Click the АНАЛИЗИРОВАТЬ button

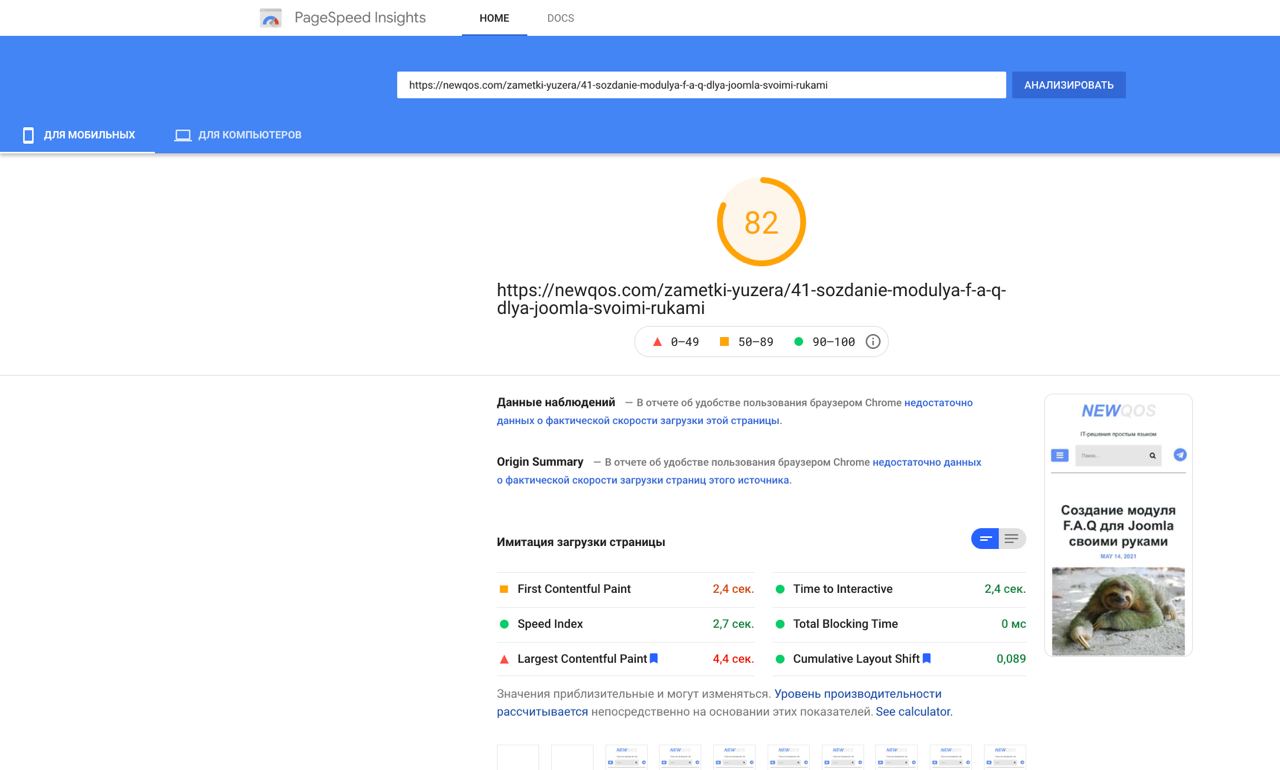1069,85
